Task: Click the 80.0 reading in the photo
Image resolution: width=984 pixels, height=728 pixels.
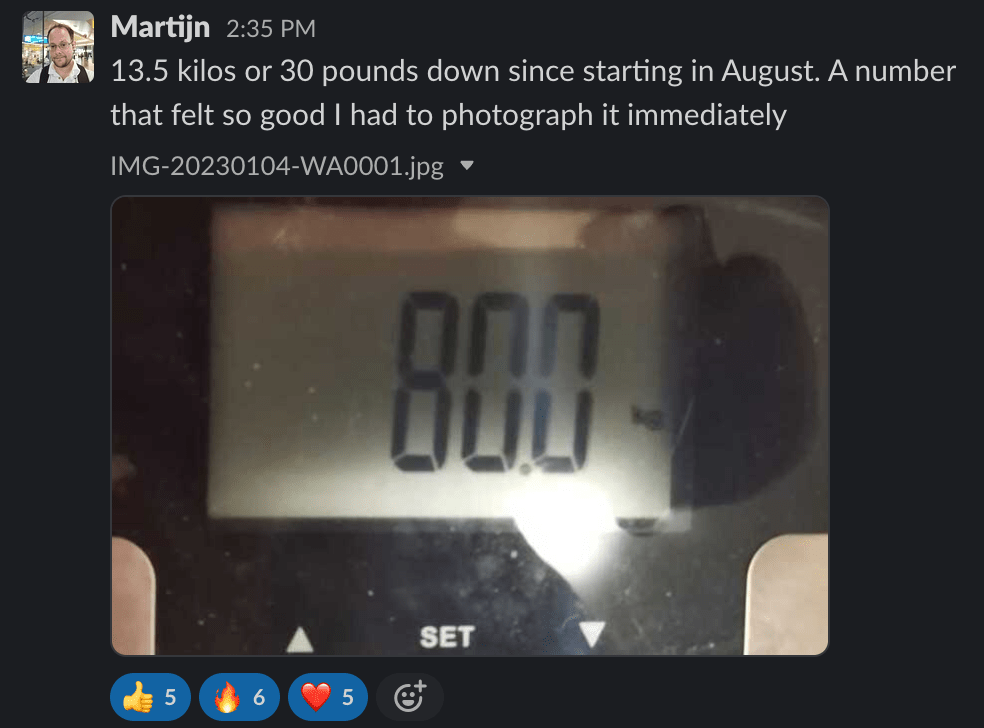Action: [x=494, y=382]
